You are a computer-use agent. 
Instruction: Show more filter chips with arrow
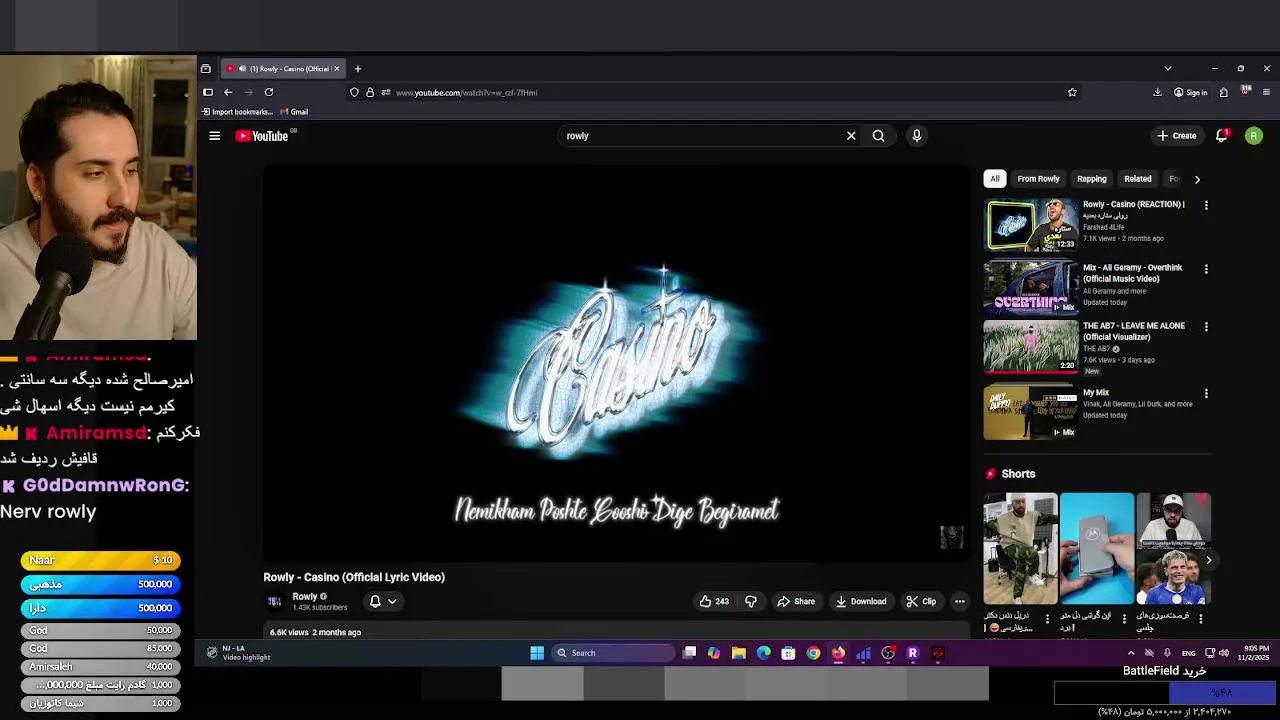(x=1197, y=179)
